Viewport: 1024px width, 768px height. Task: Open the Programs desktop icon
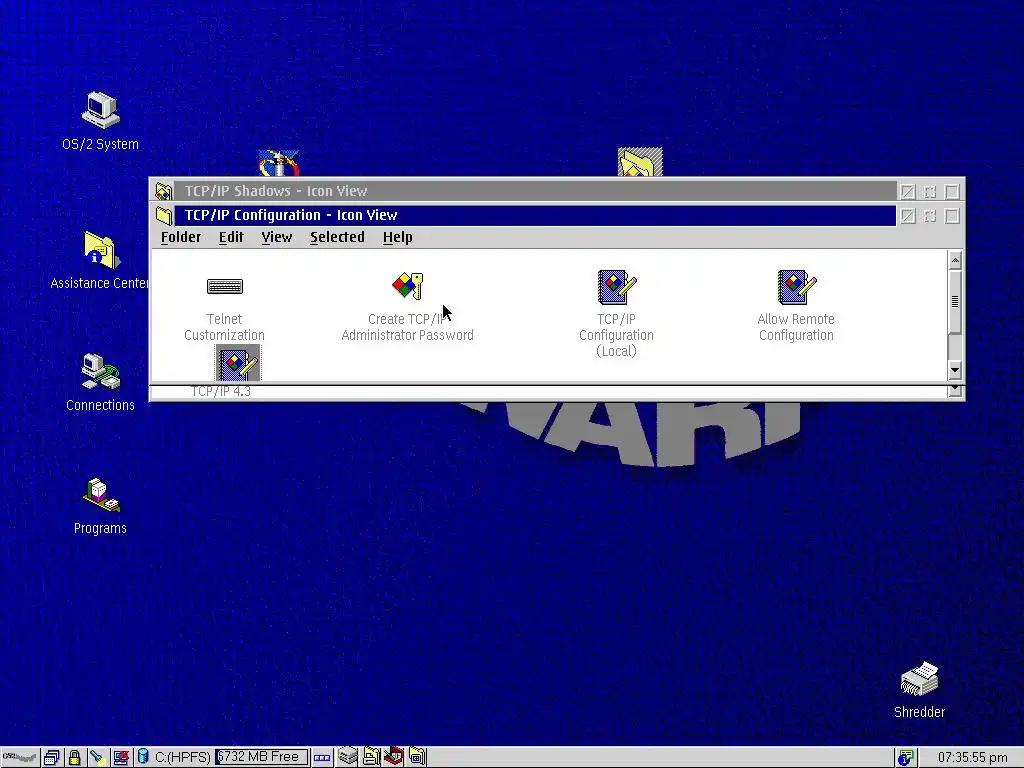pyautogui.click(x=101, y=495)
